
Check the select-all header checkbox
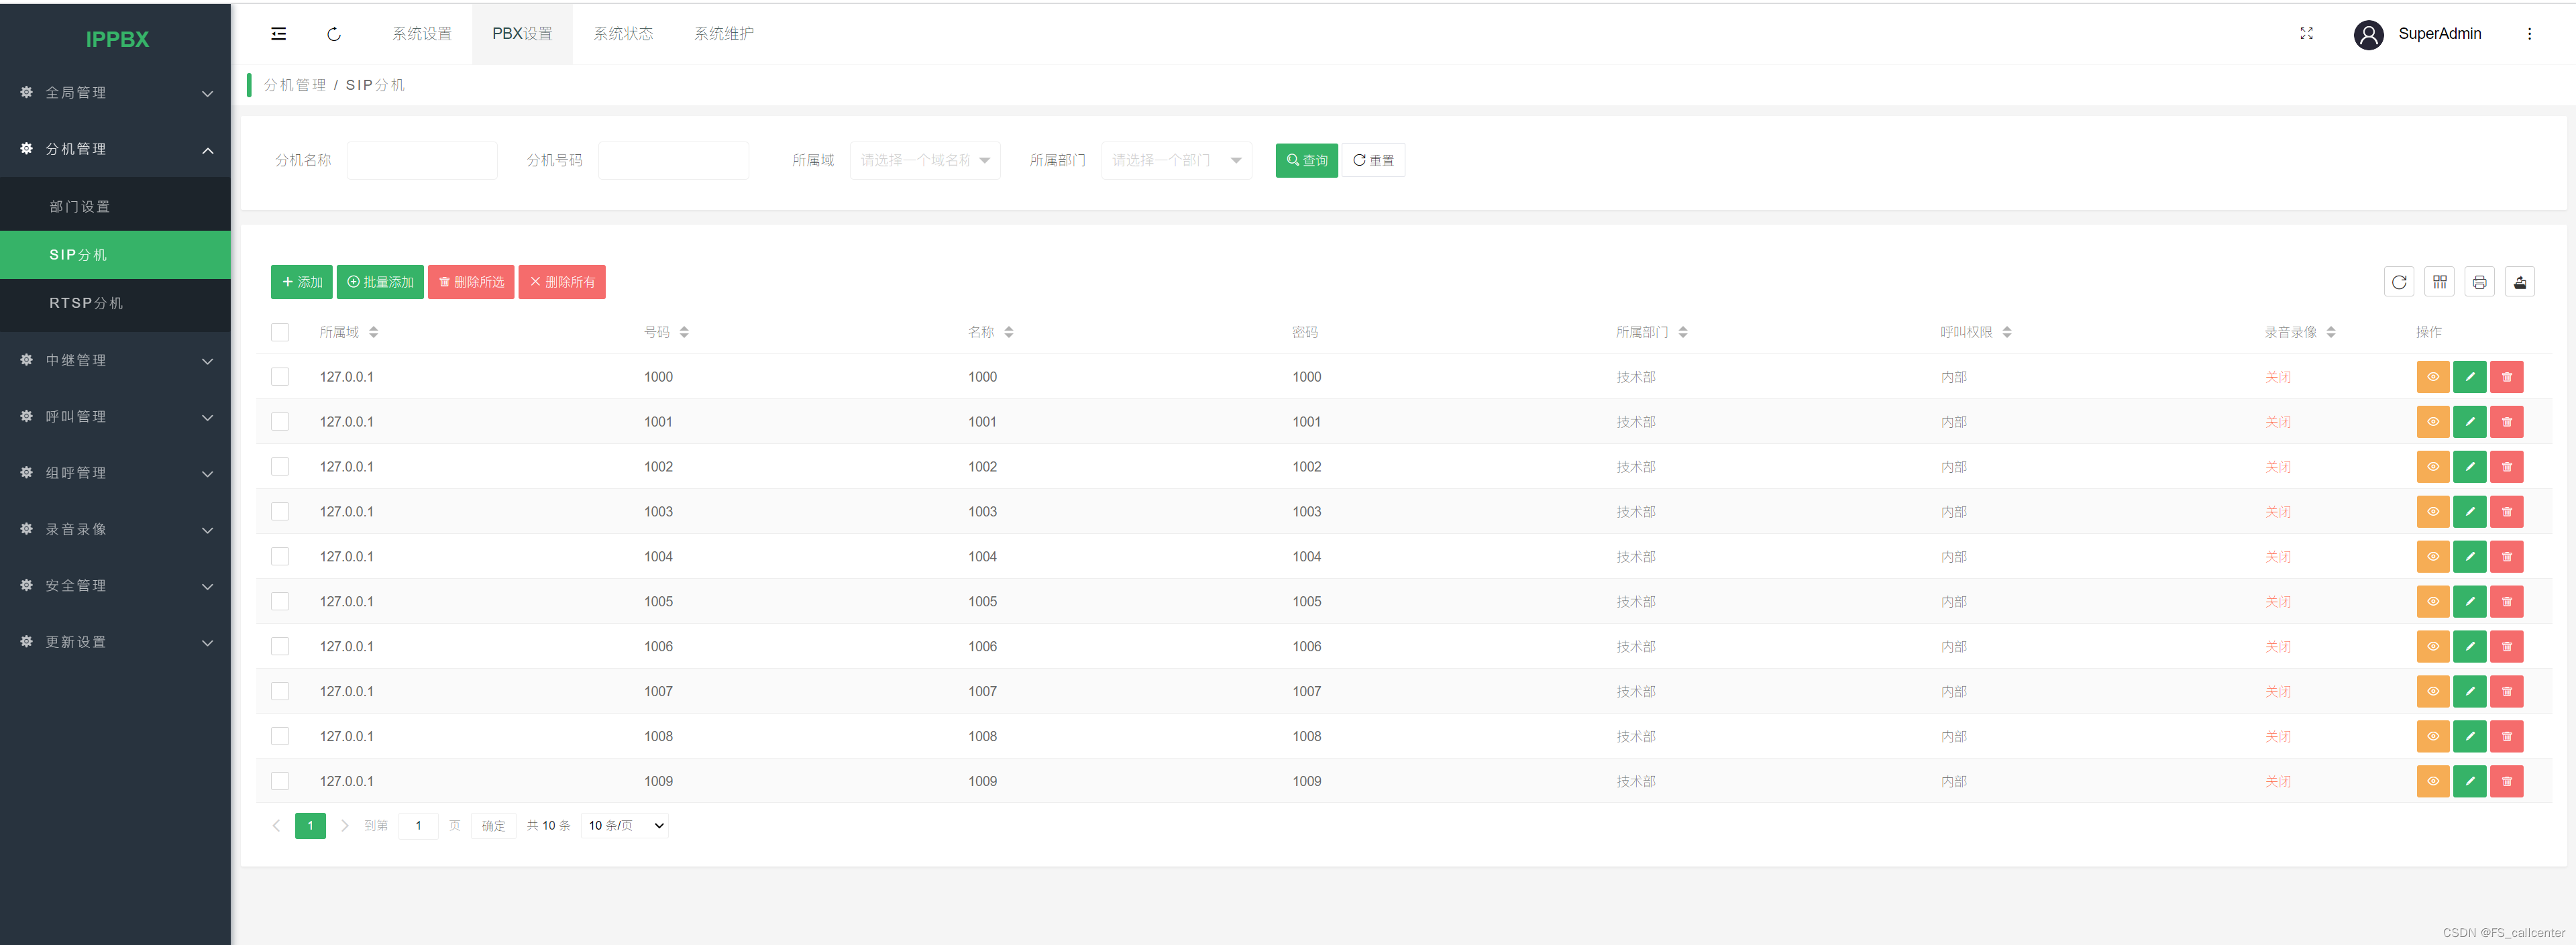click(280, 332)
